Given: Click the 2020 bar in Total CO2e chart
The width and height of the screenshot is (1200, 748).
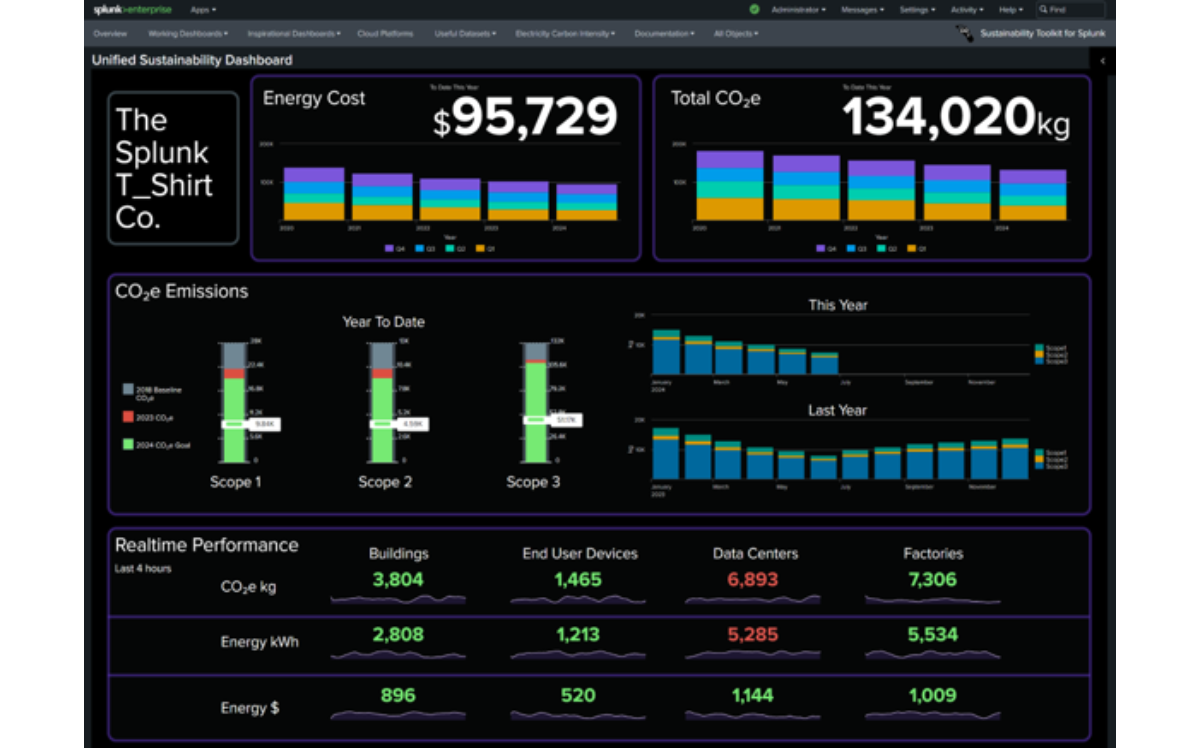Looking at the screenshot, I should [730, 186].
